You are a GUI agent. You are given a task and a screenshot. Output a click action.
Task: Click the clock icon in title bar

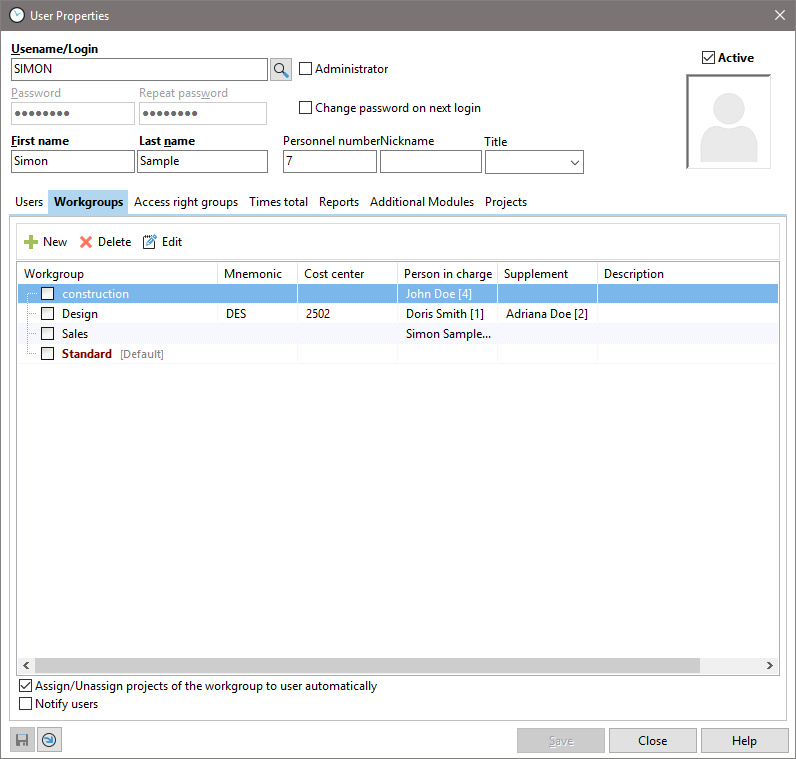click(16, 15)
